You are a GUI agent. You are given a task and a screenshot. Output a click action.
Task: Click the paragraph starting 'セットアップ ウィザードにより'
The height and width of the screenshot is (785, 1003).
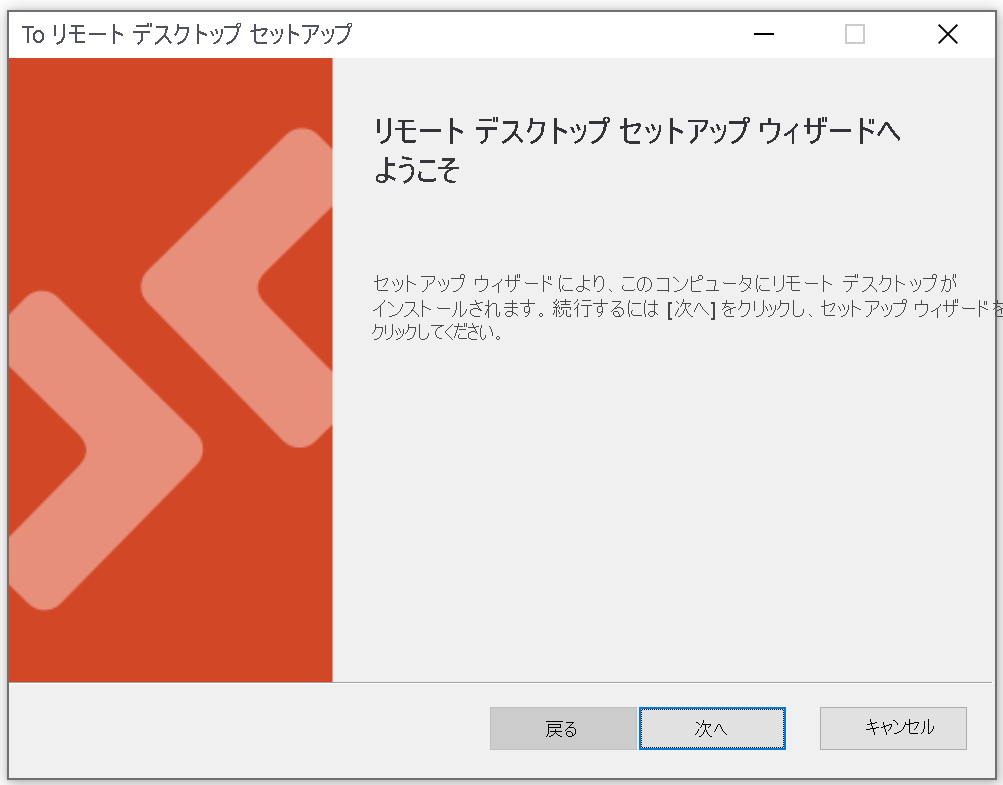point(687,307)
